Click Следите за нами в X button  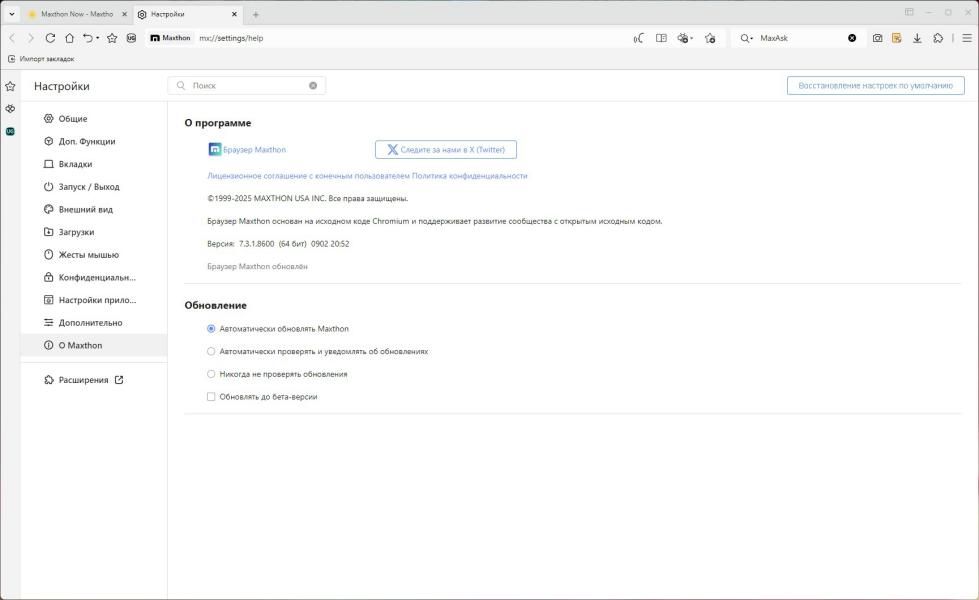446,150
